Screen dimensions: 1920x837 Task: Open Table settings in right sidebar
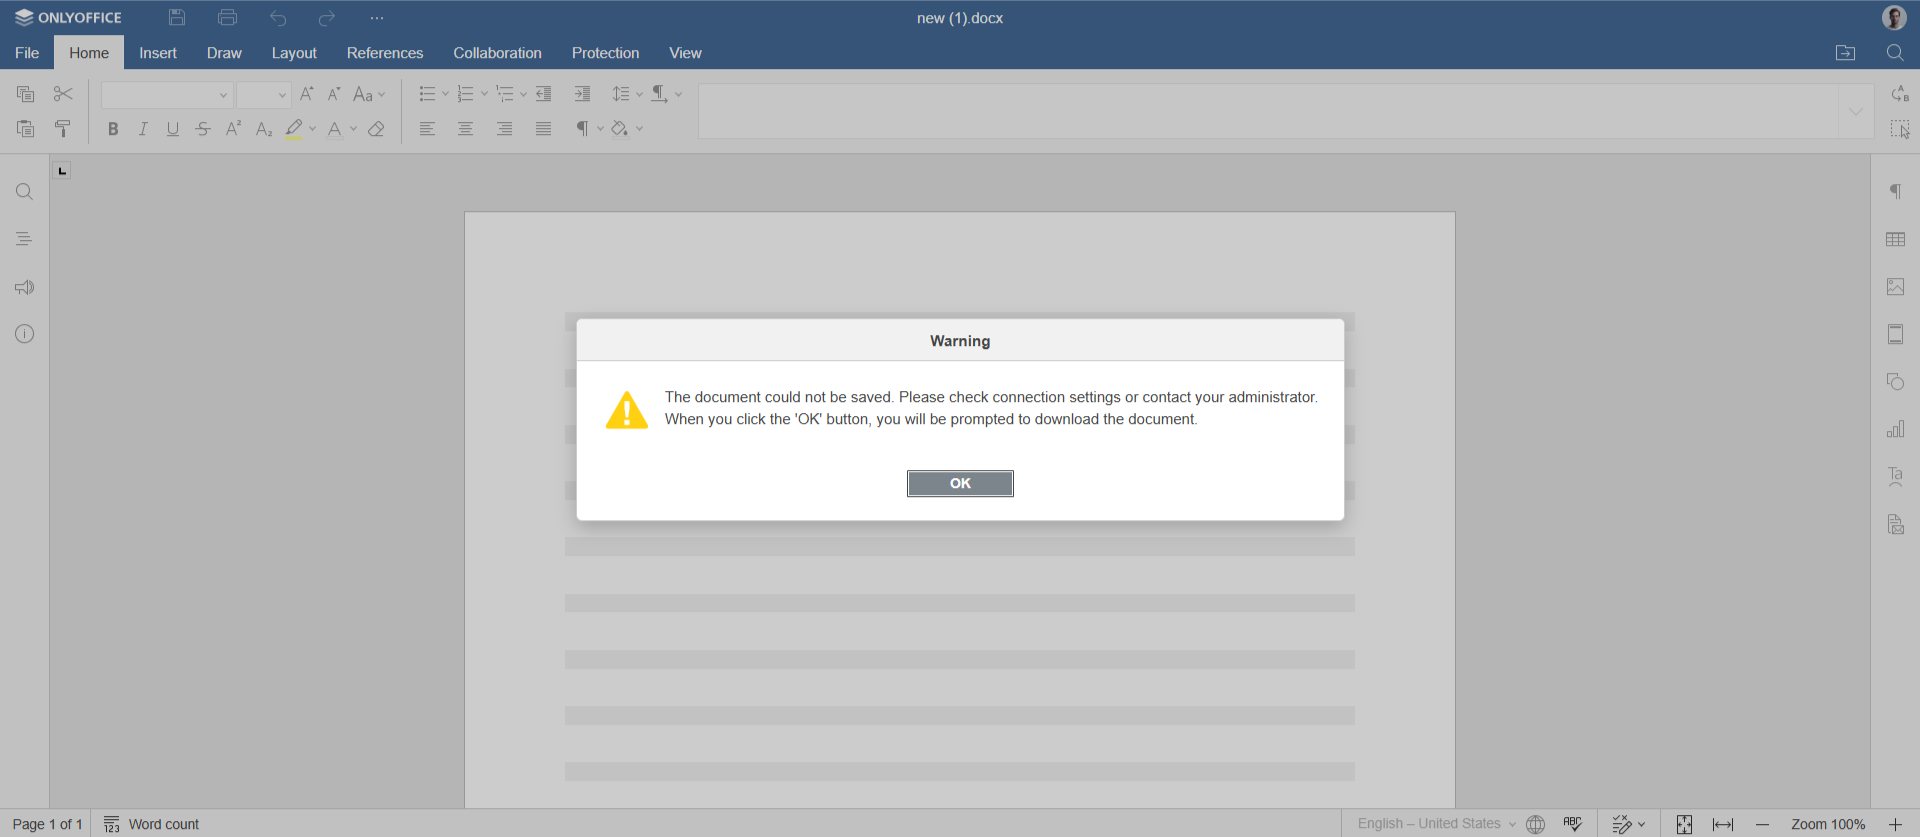(x=1895, y=239)
